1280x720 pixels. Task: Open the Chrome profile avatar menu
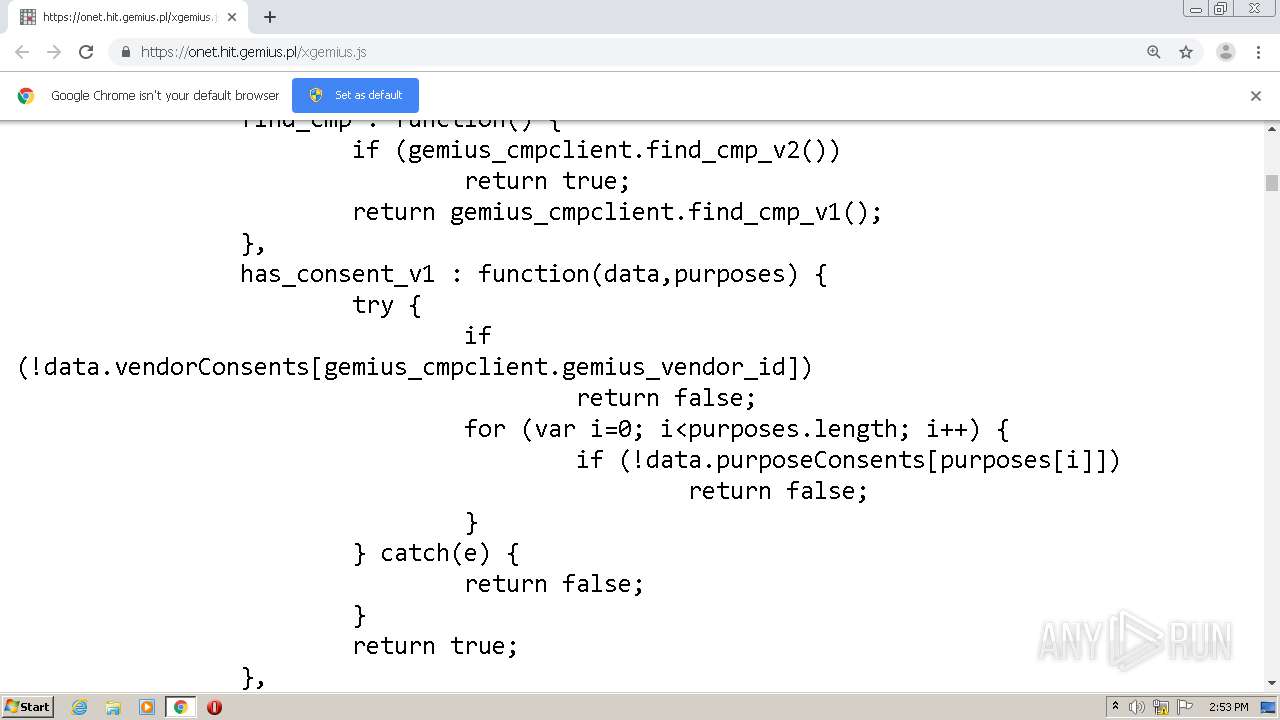click(x=1226, y=52)
